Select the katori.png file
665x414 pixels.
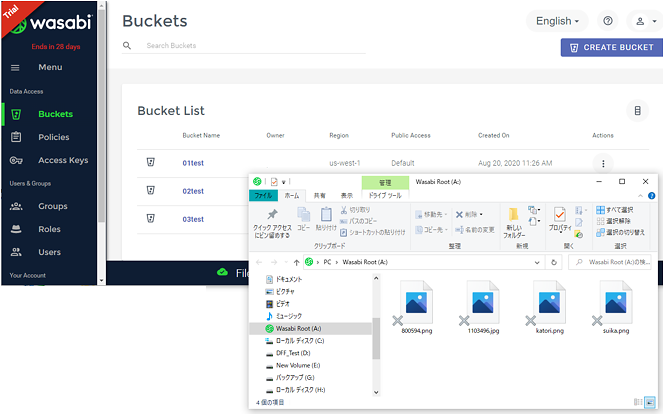coord(550,308)
